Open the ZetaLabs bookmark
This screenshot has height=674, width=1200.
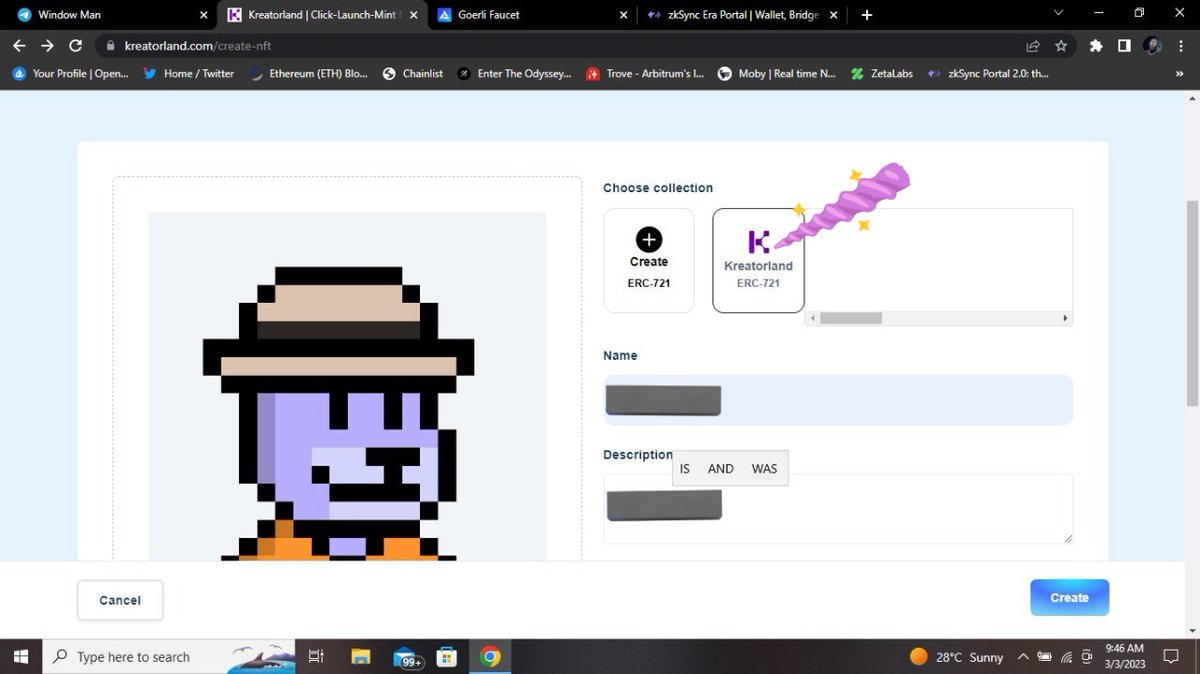(x=882, y=73)
